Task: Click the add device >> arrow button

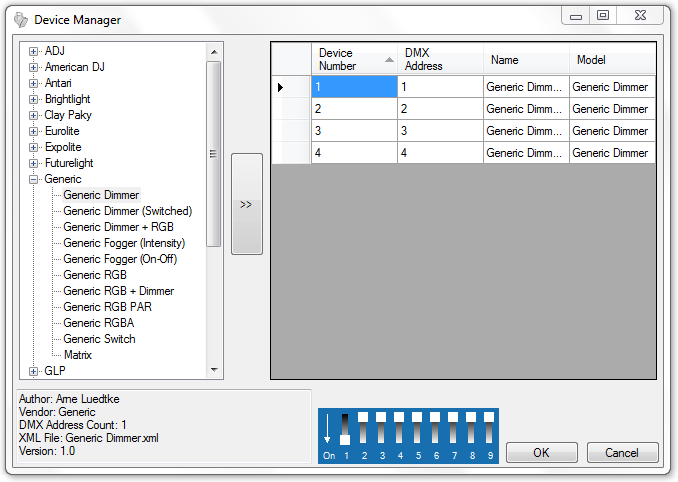Action: click(x=246, y=204)
